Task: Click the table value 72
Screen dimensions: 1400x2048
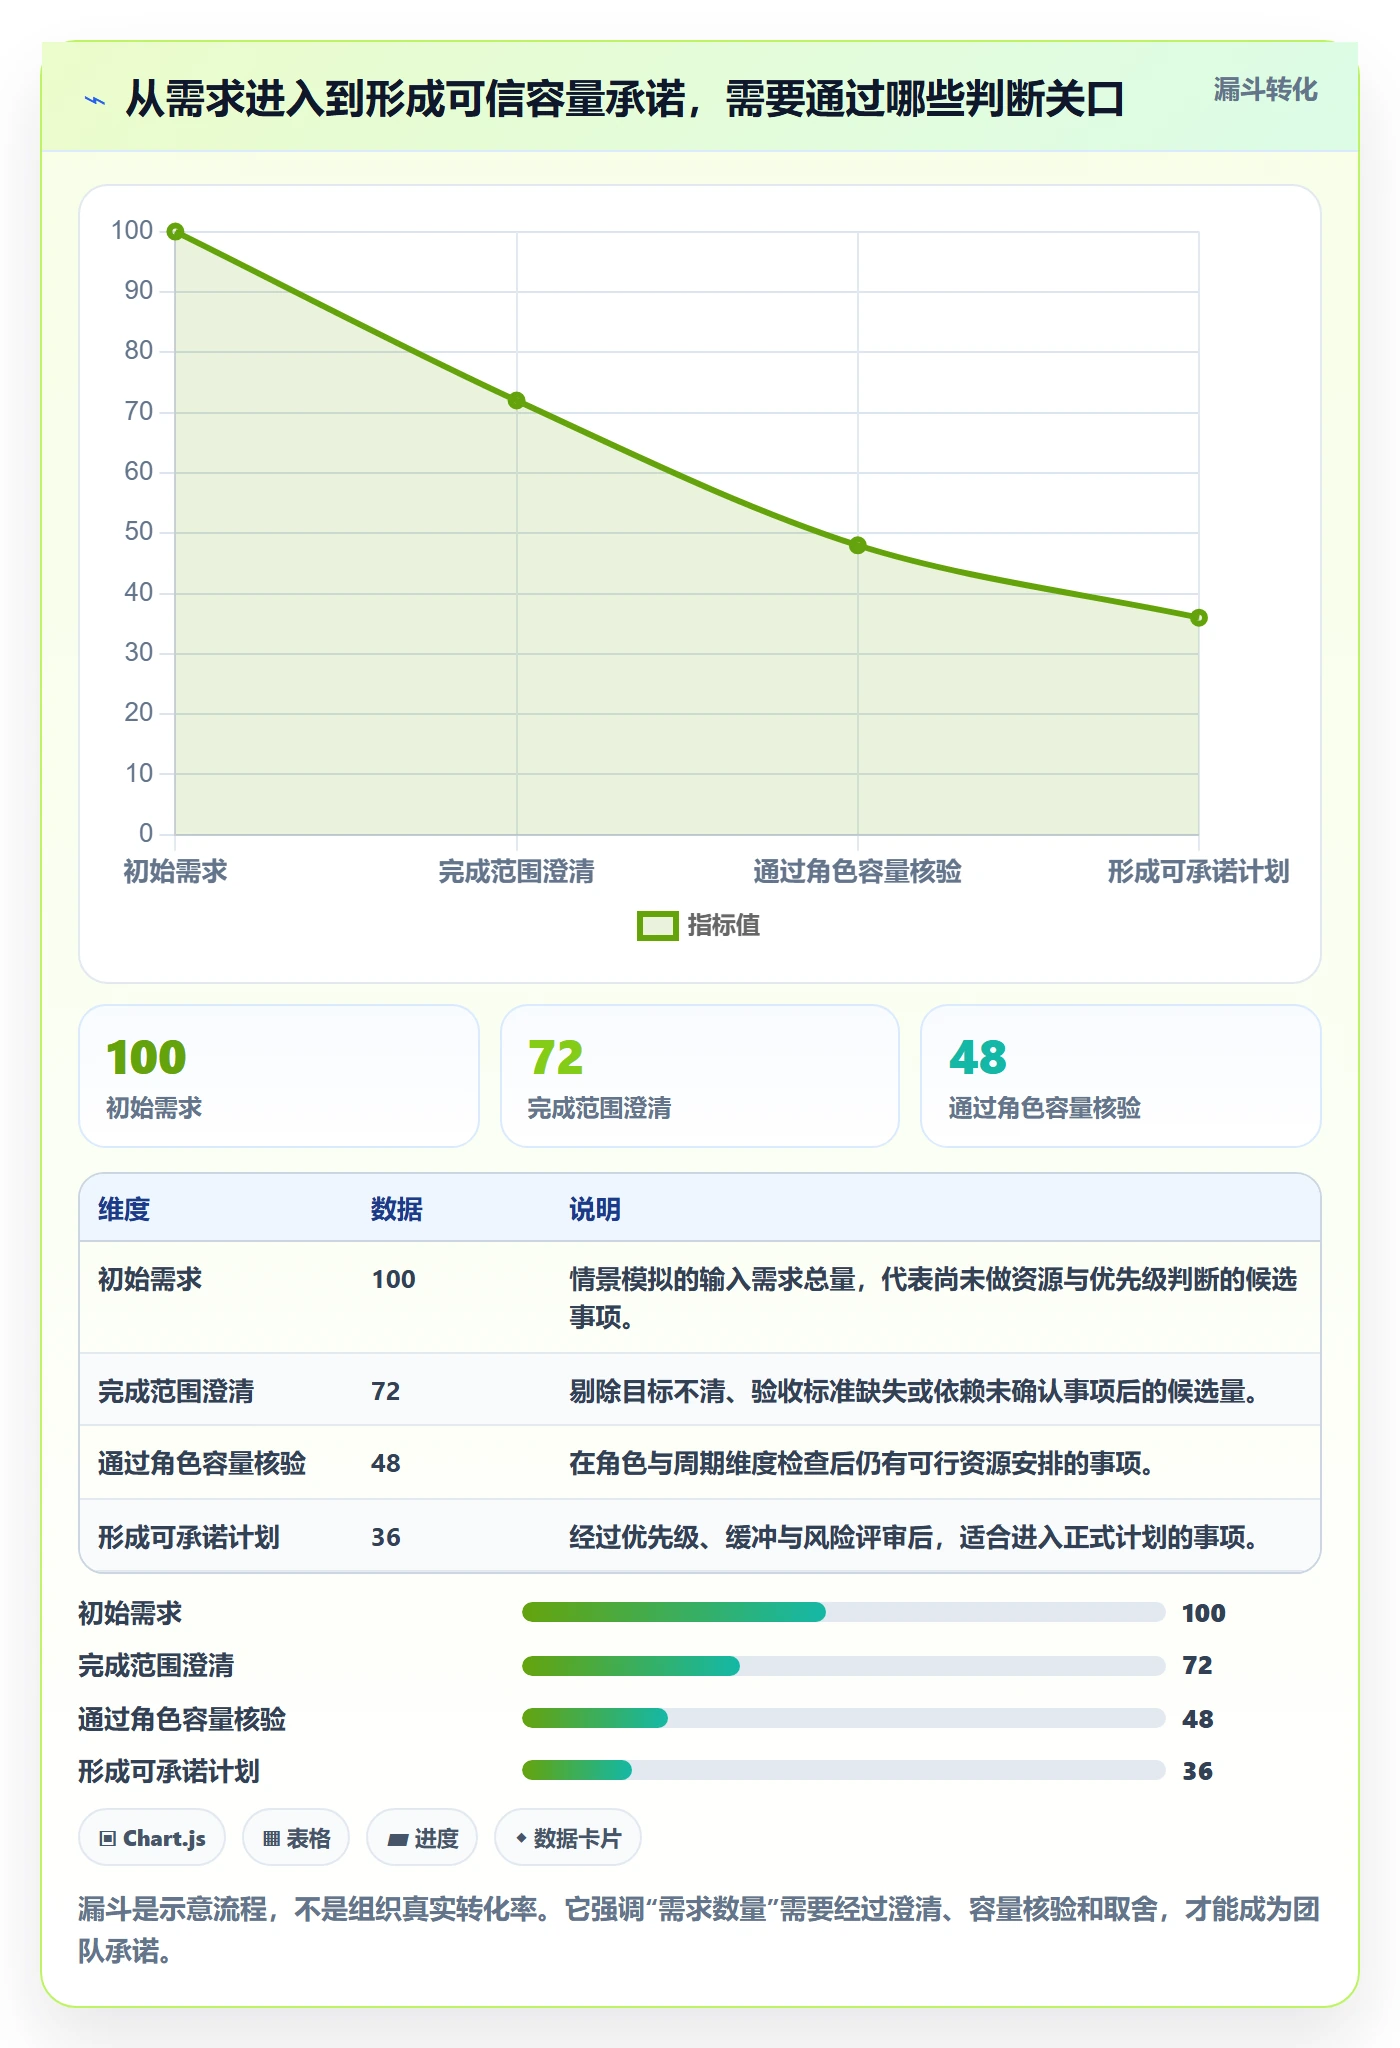Action: click(386, 1391)
